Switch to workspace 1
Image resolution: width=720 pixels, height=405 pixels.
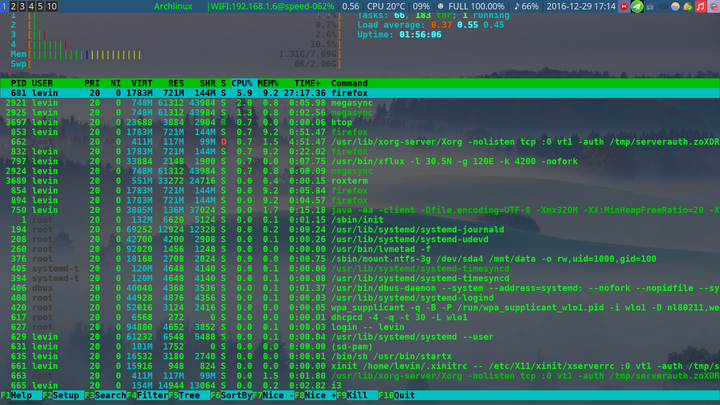click(4, 6)
